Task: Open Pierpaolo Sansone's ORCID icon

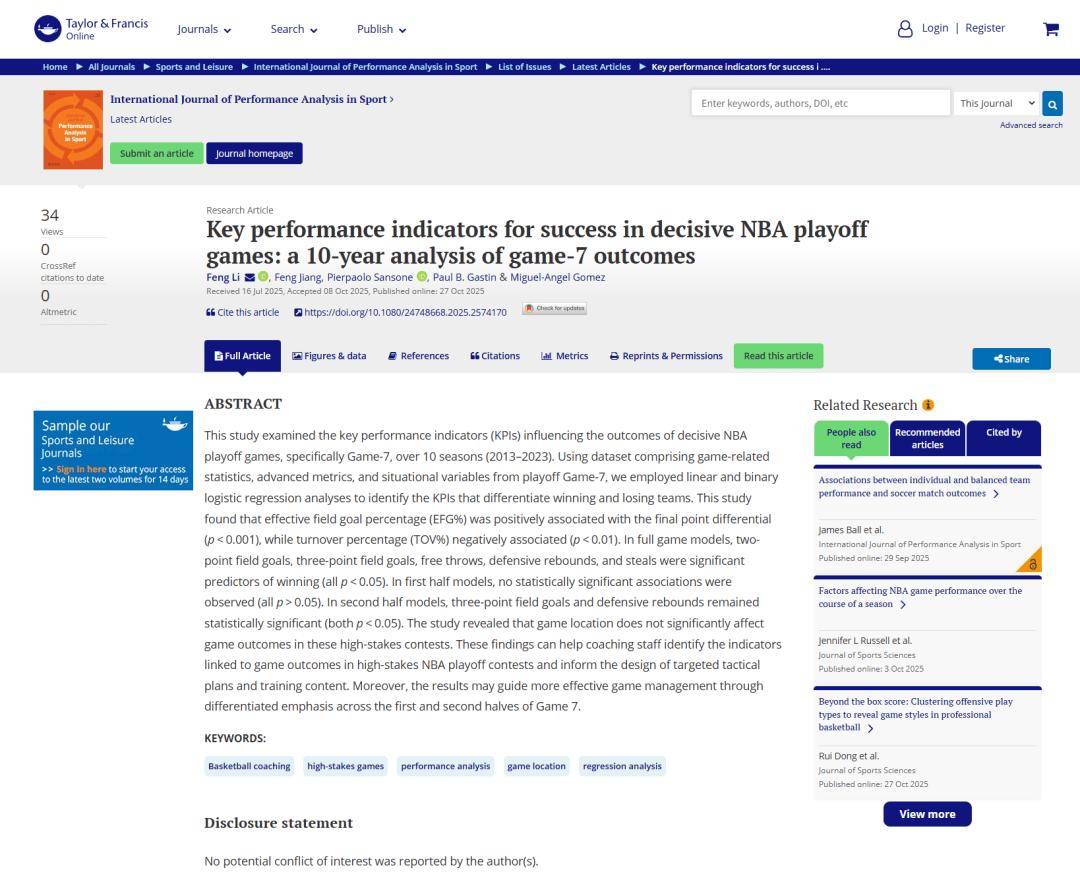Action: 422,277
